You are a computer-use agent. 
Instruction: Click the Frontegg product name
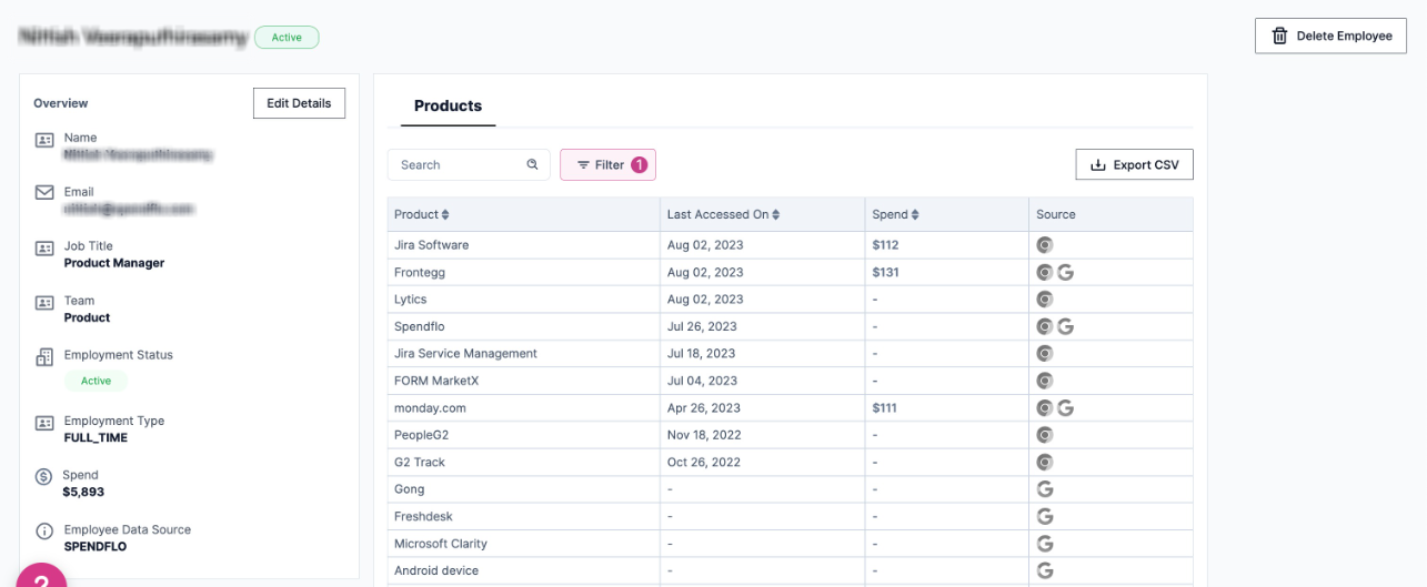(x=419, y=272)
